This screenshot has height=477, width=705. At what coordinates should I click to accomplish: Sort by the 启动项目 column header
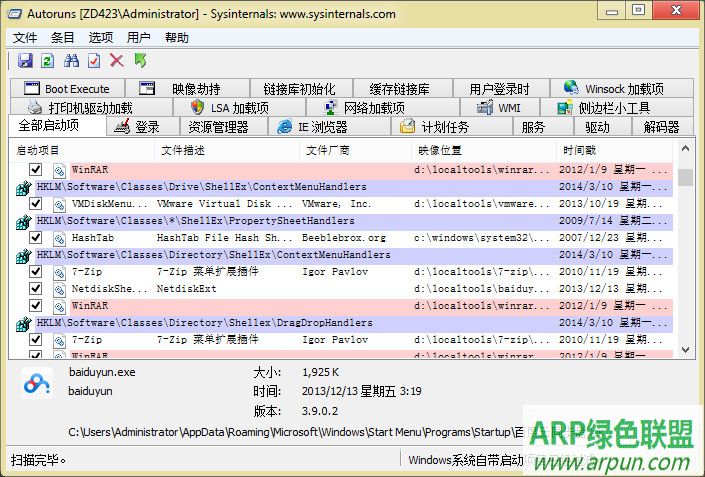[x=81, y=150]
